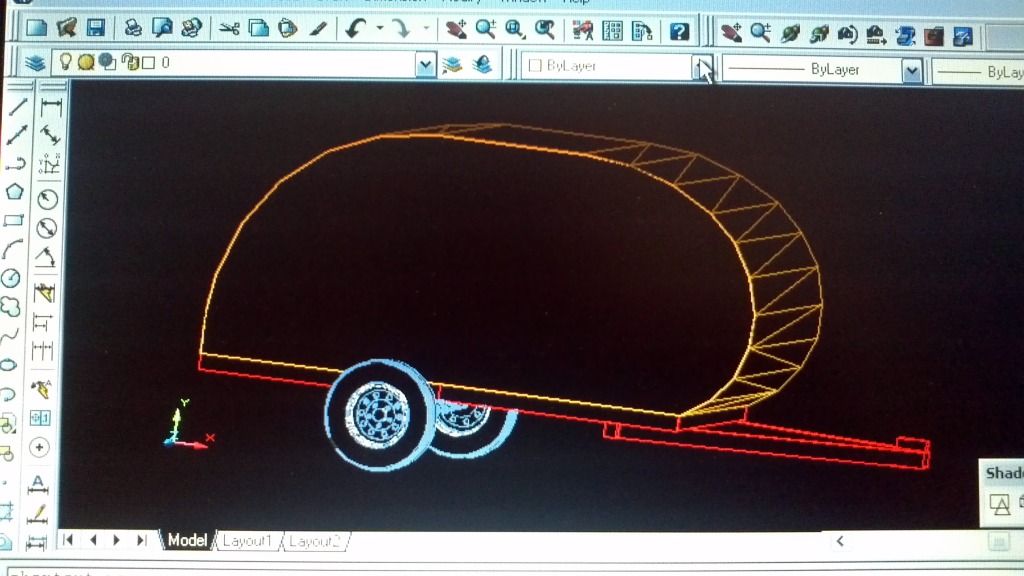Click the Zoom Previous icon
The width and height of the screenshot is (1024, 576).
(545, 29)
